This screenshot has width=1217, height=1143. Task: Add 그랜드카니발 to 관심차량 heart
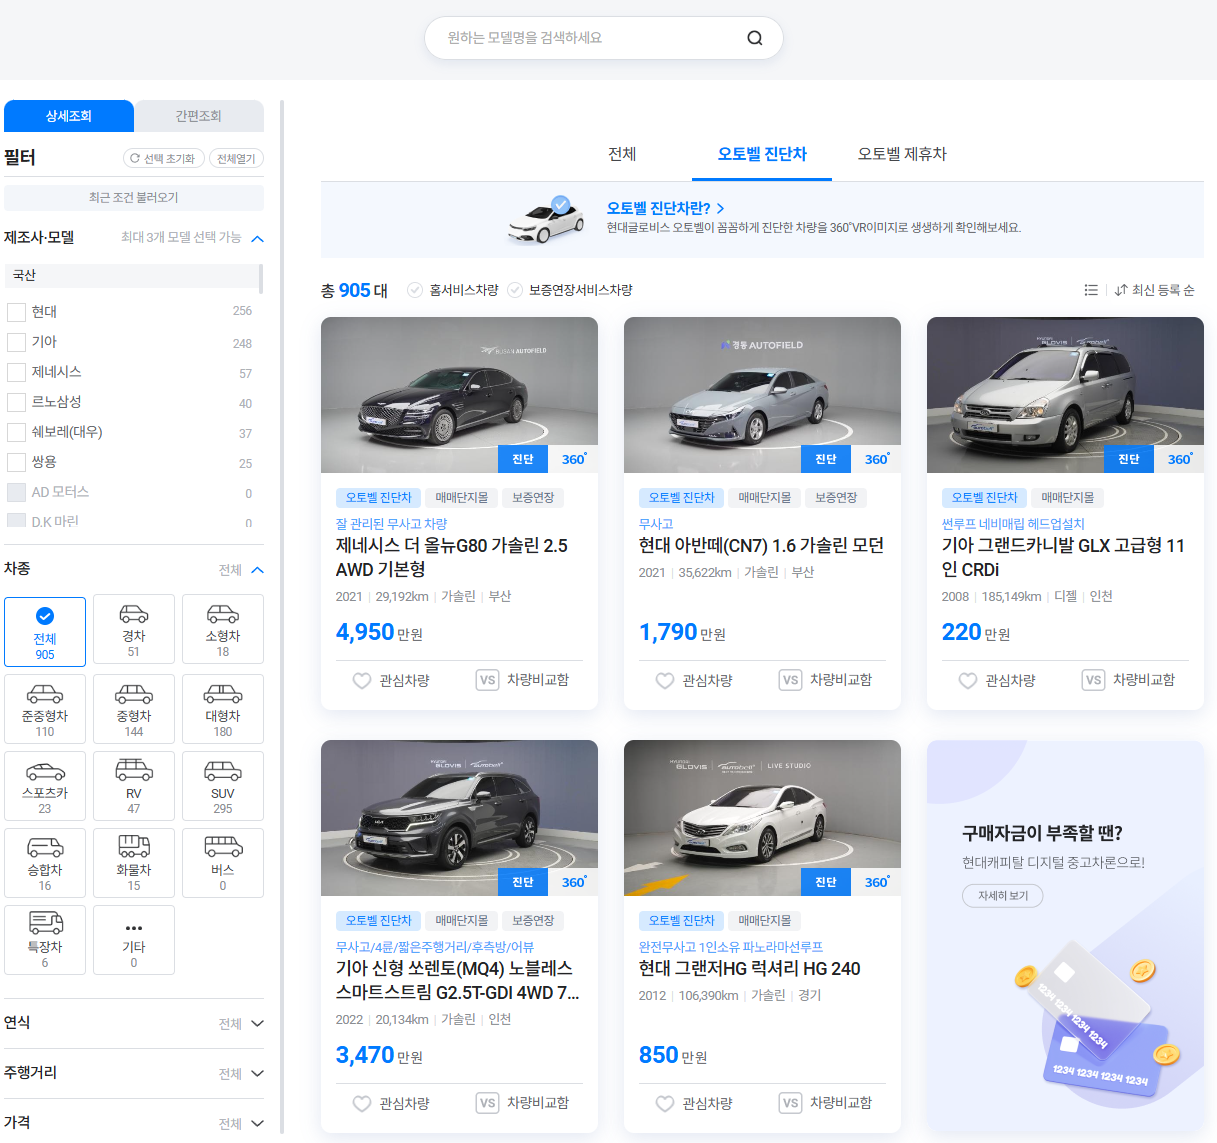(x=968, y=680)
